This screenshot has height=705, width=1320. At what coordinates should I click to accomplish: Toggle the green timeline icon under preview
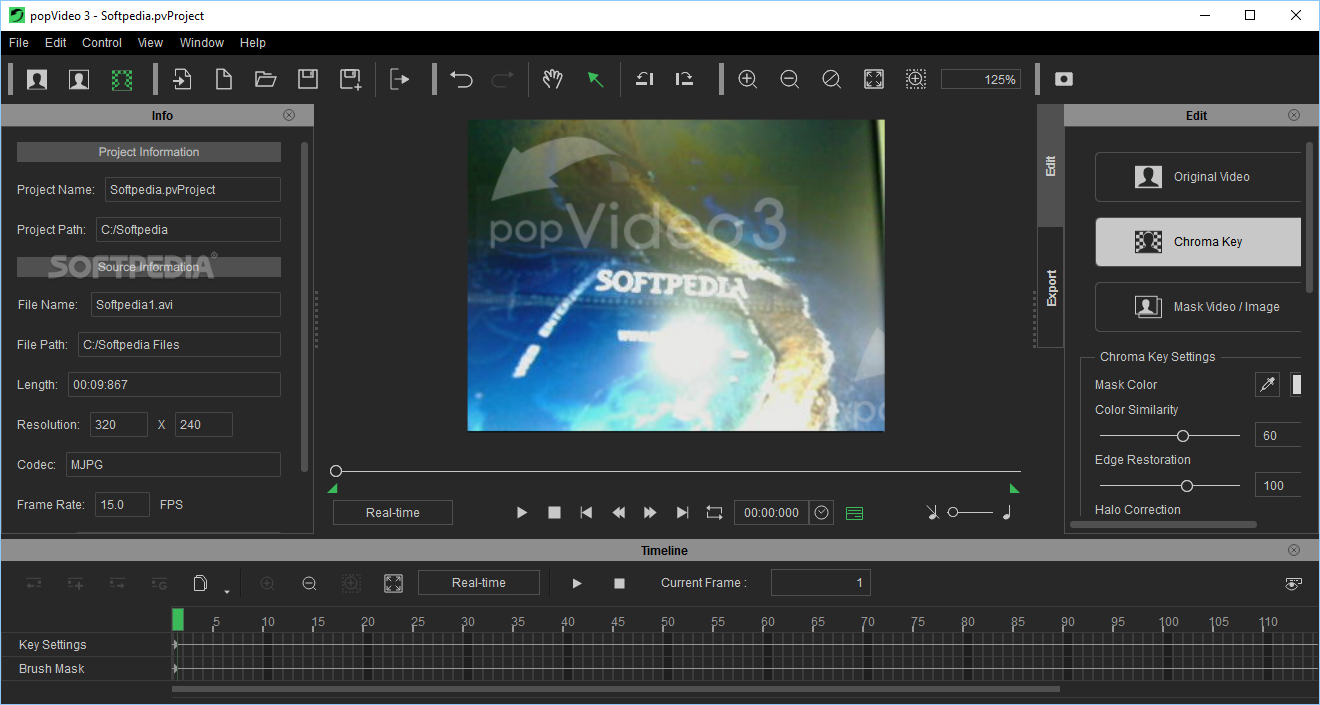[x=854, y=513]
